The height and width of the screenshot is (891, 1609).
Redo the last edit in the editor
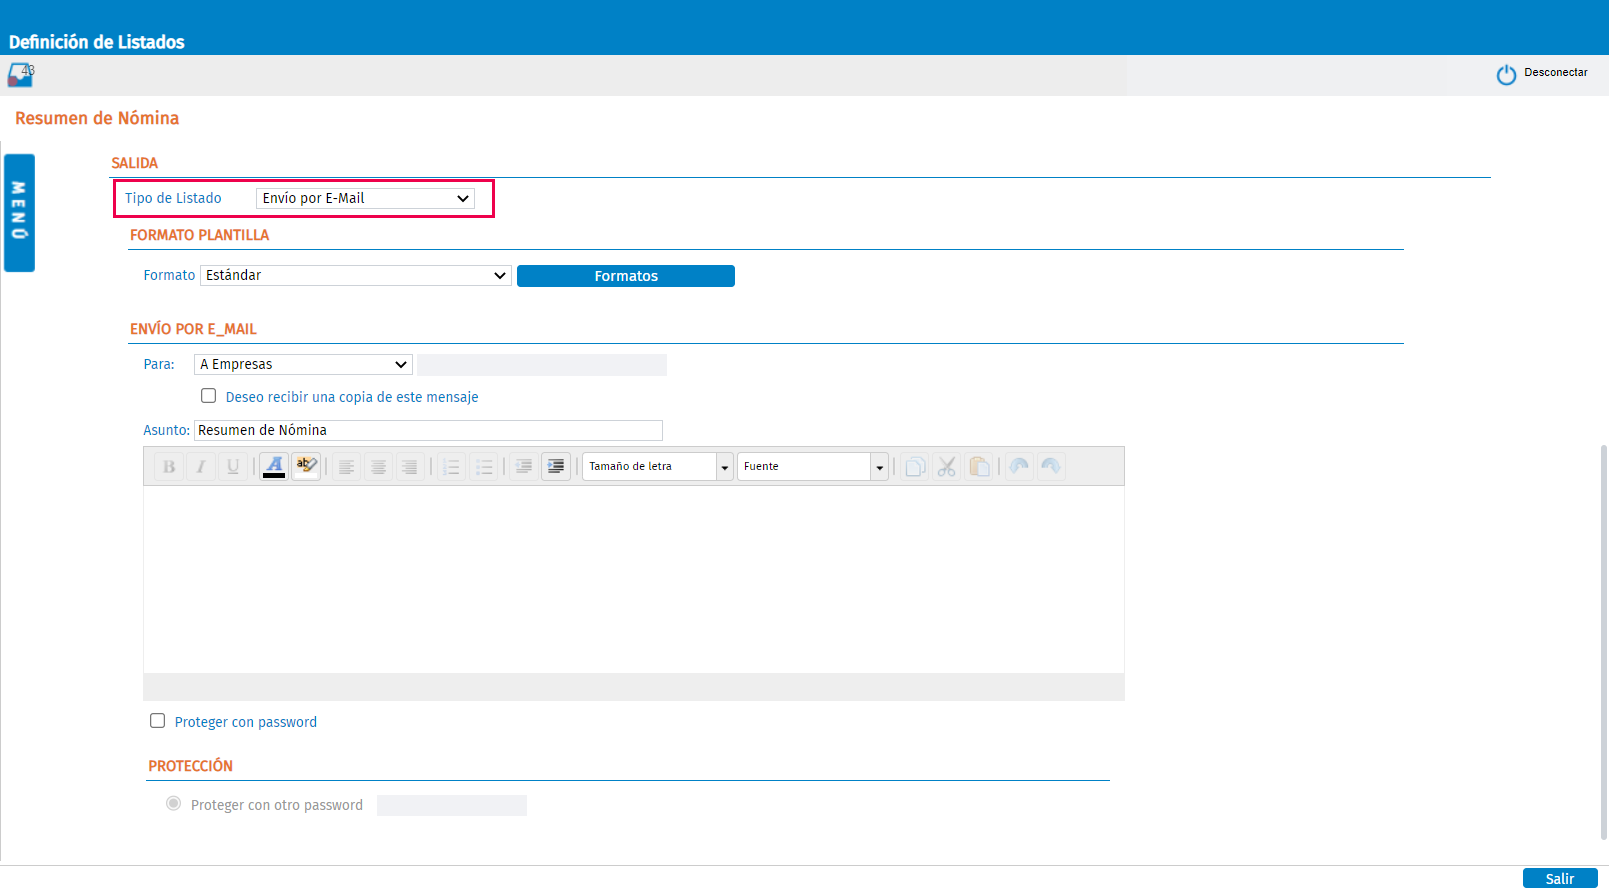coord(1051,466)
